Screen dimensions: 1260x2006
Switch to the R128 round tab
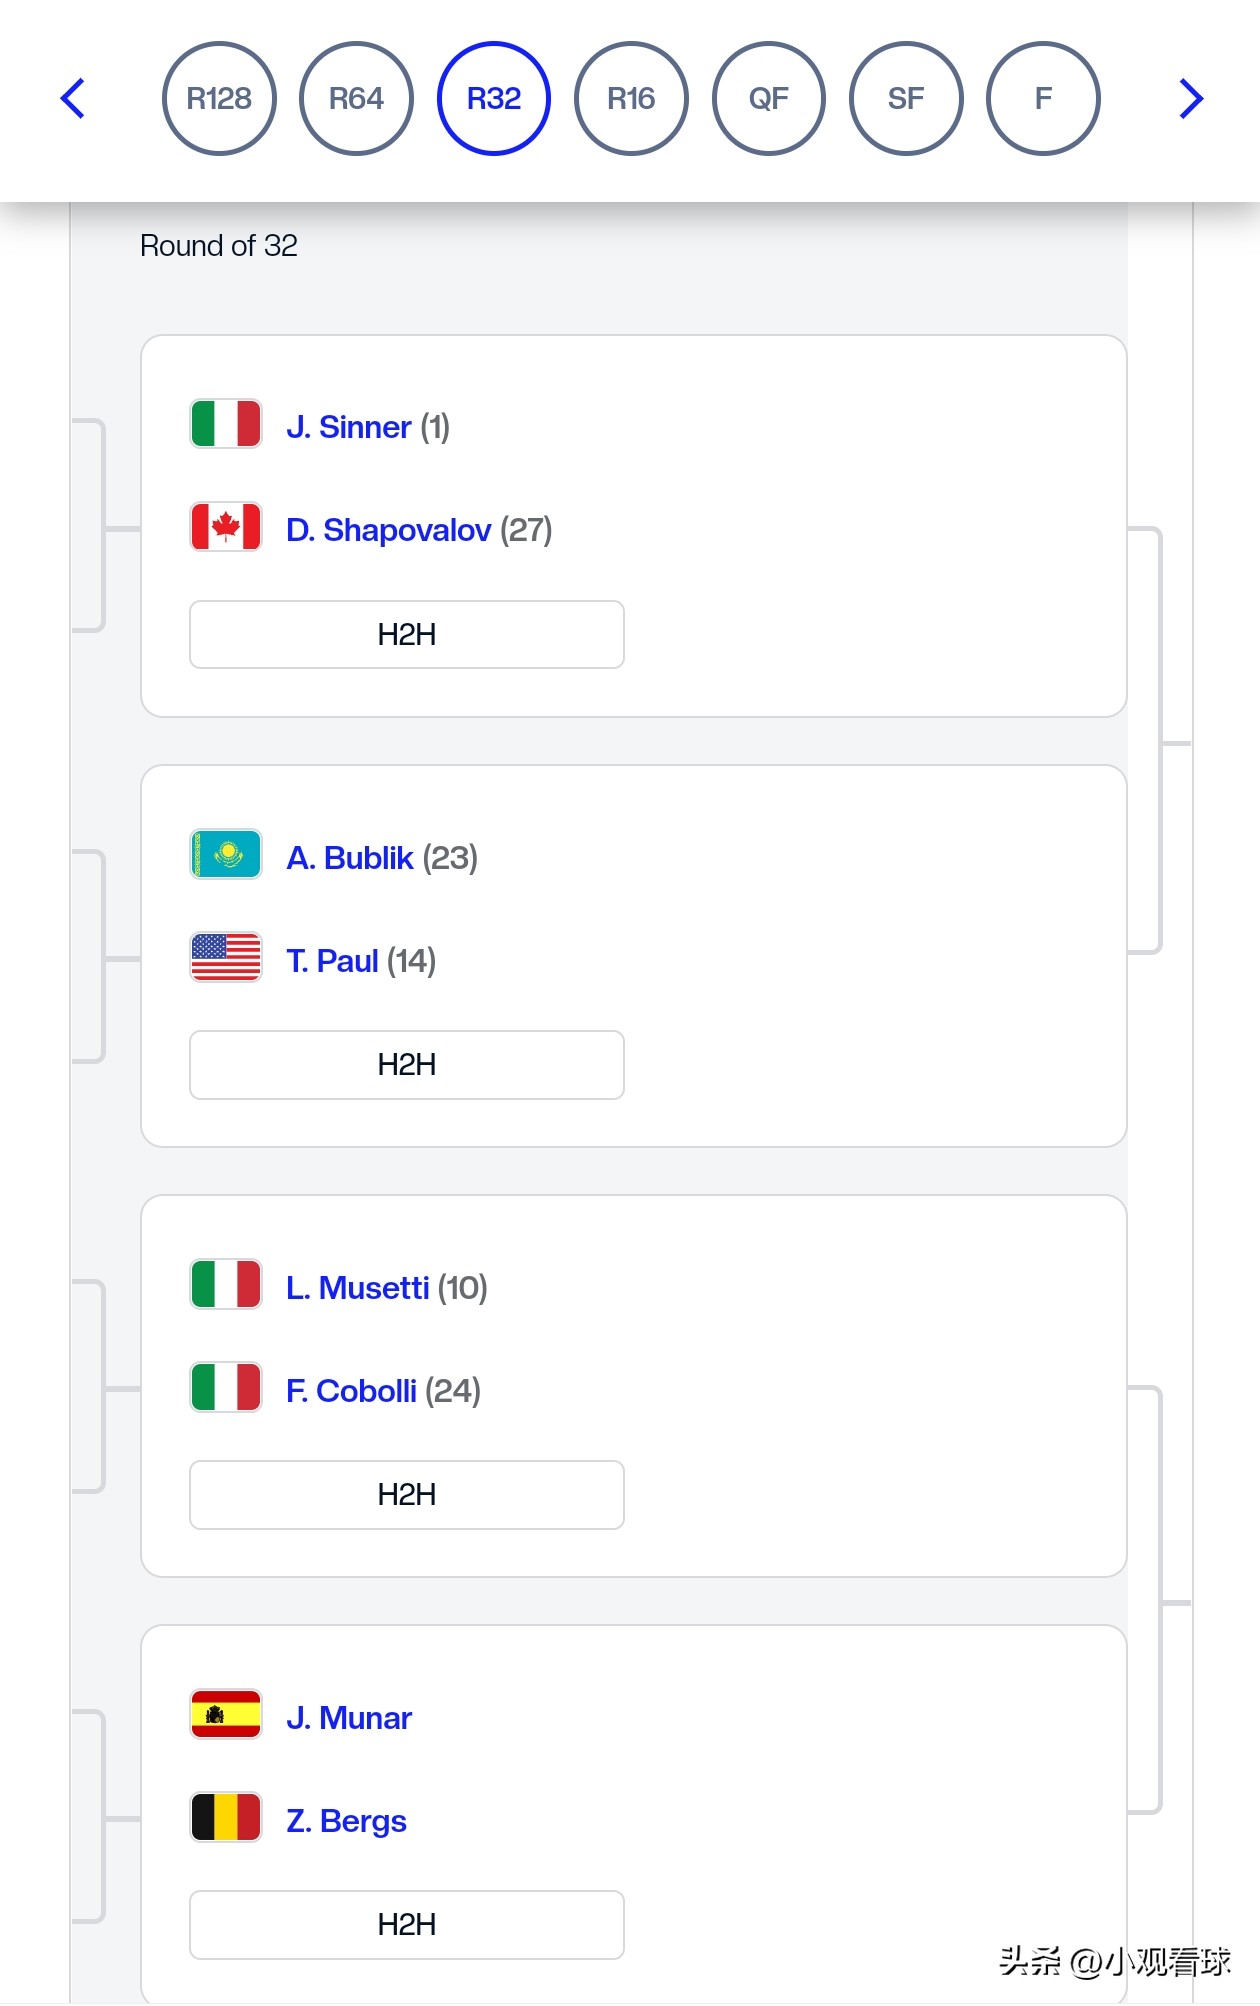coord(219,98)
